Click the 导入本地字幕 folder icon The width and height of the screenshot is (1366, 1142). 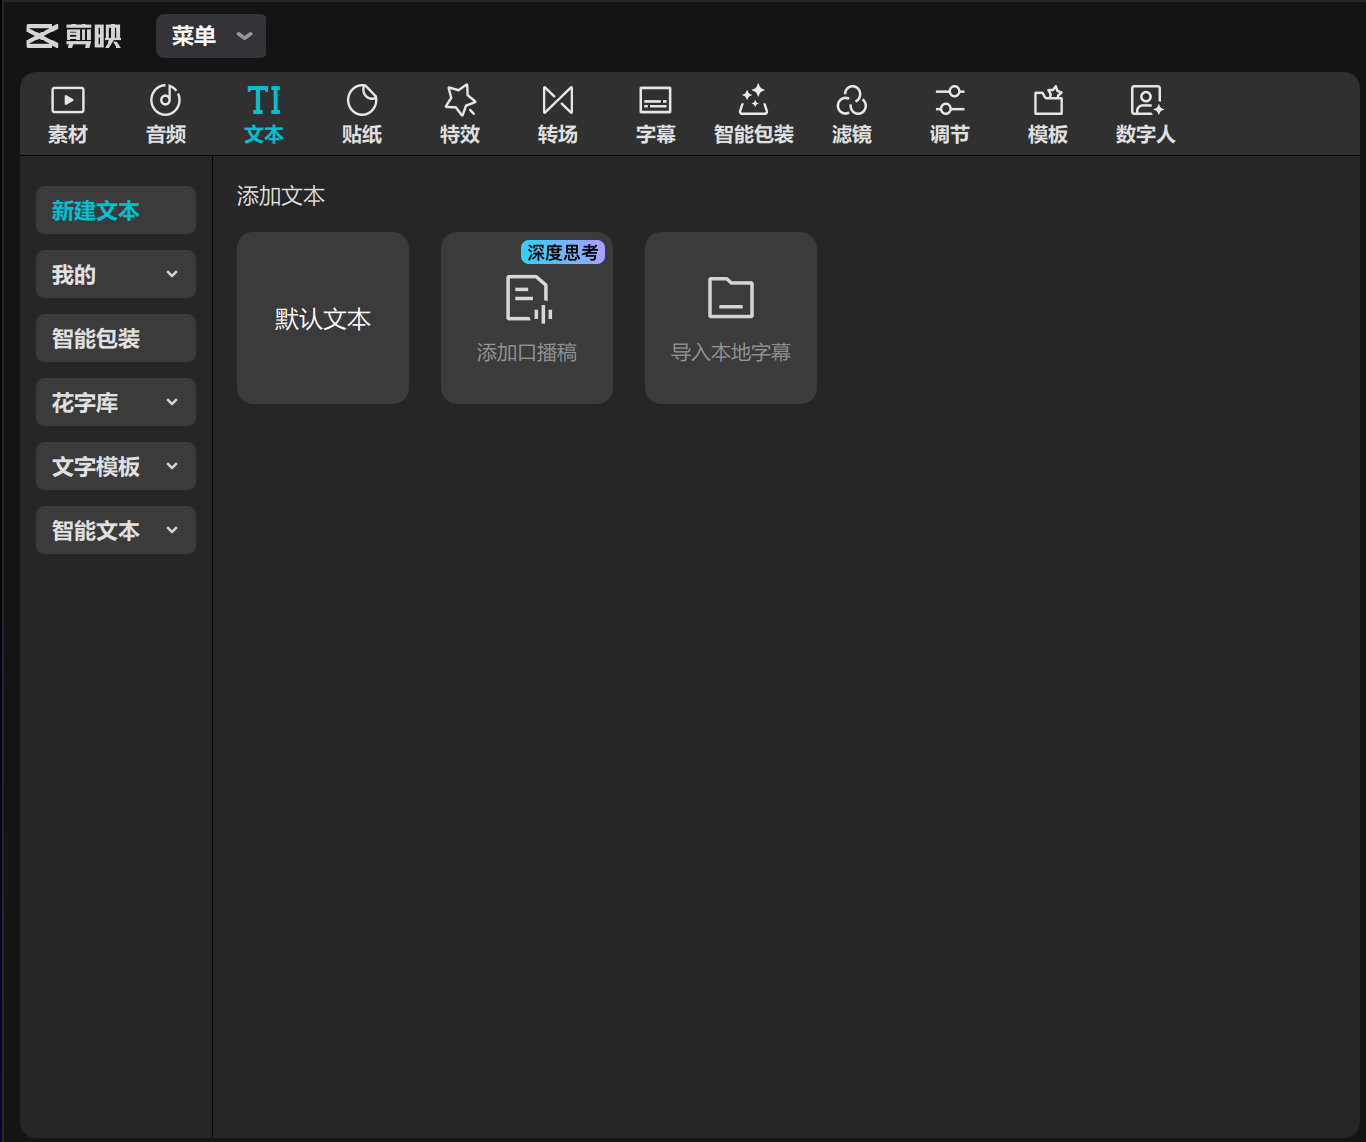click(731, 297)
